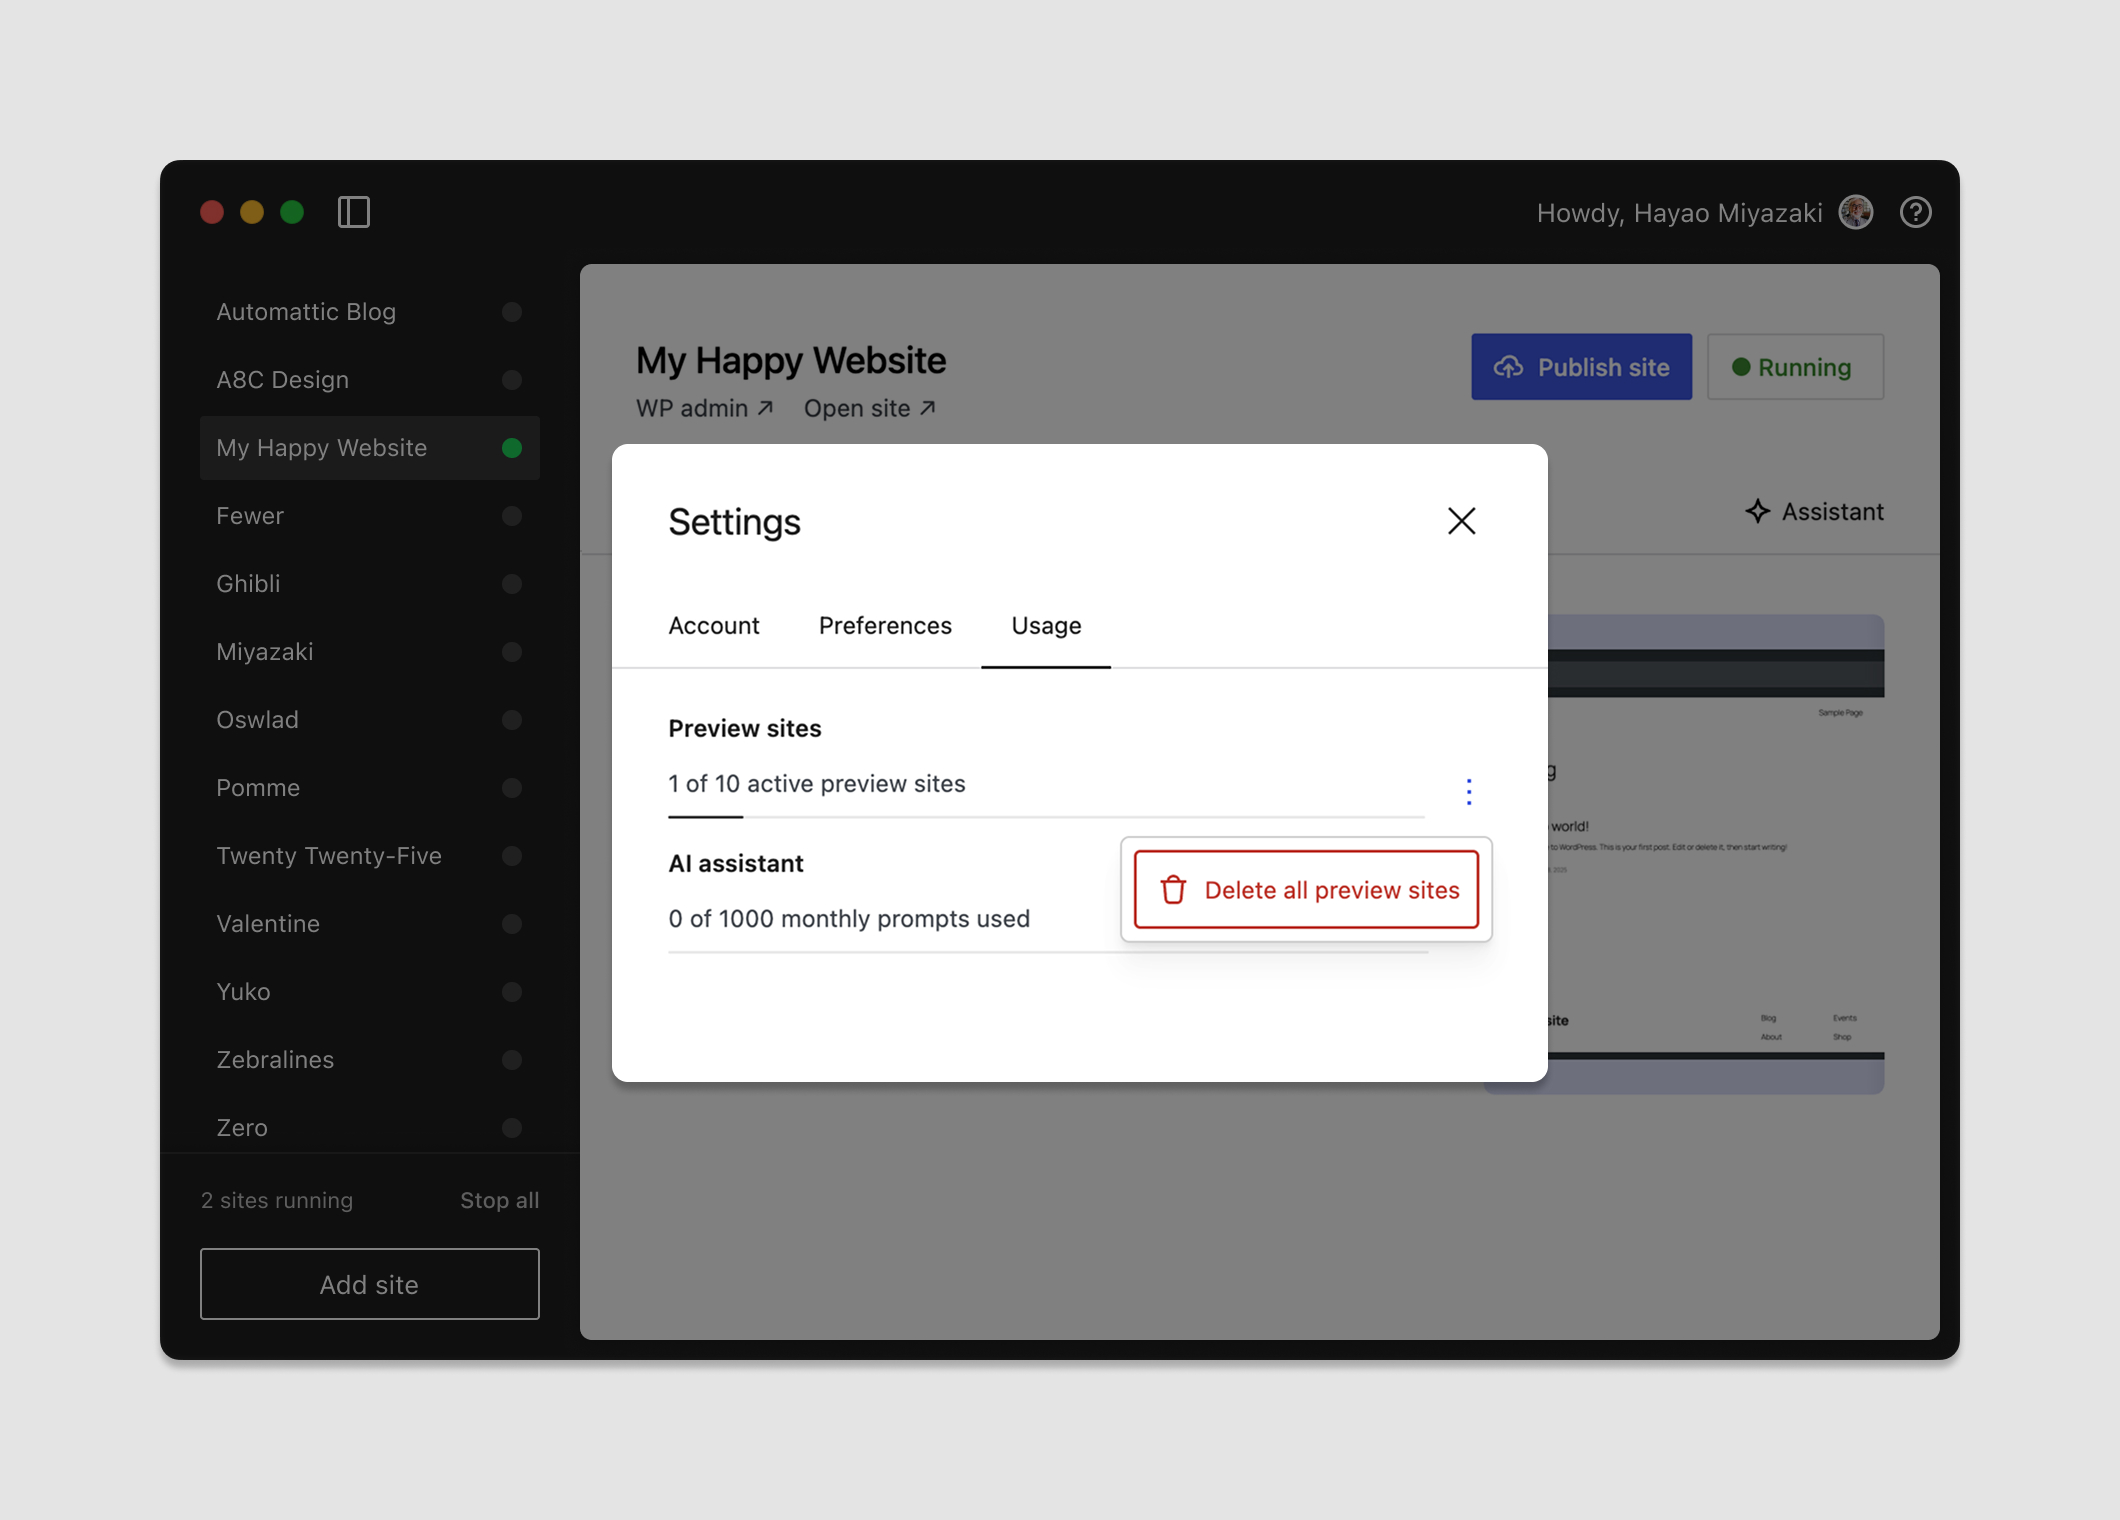The width and height of the screenshot is (2120, 1520).
Task: Select the Pomme site
Action: pos(370,788)
